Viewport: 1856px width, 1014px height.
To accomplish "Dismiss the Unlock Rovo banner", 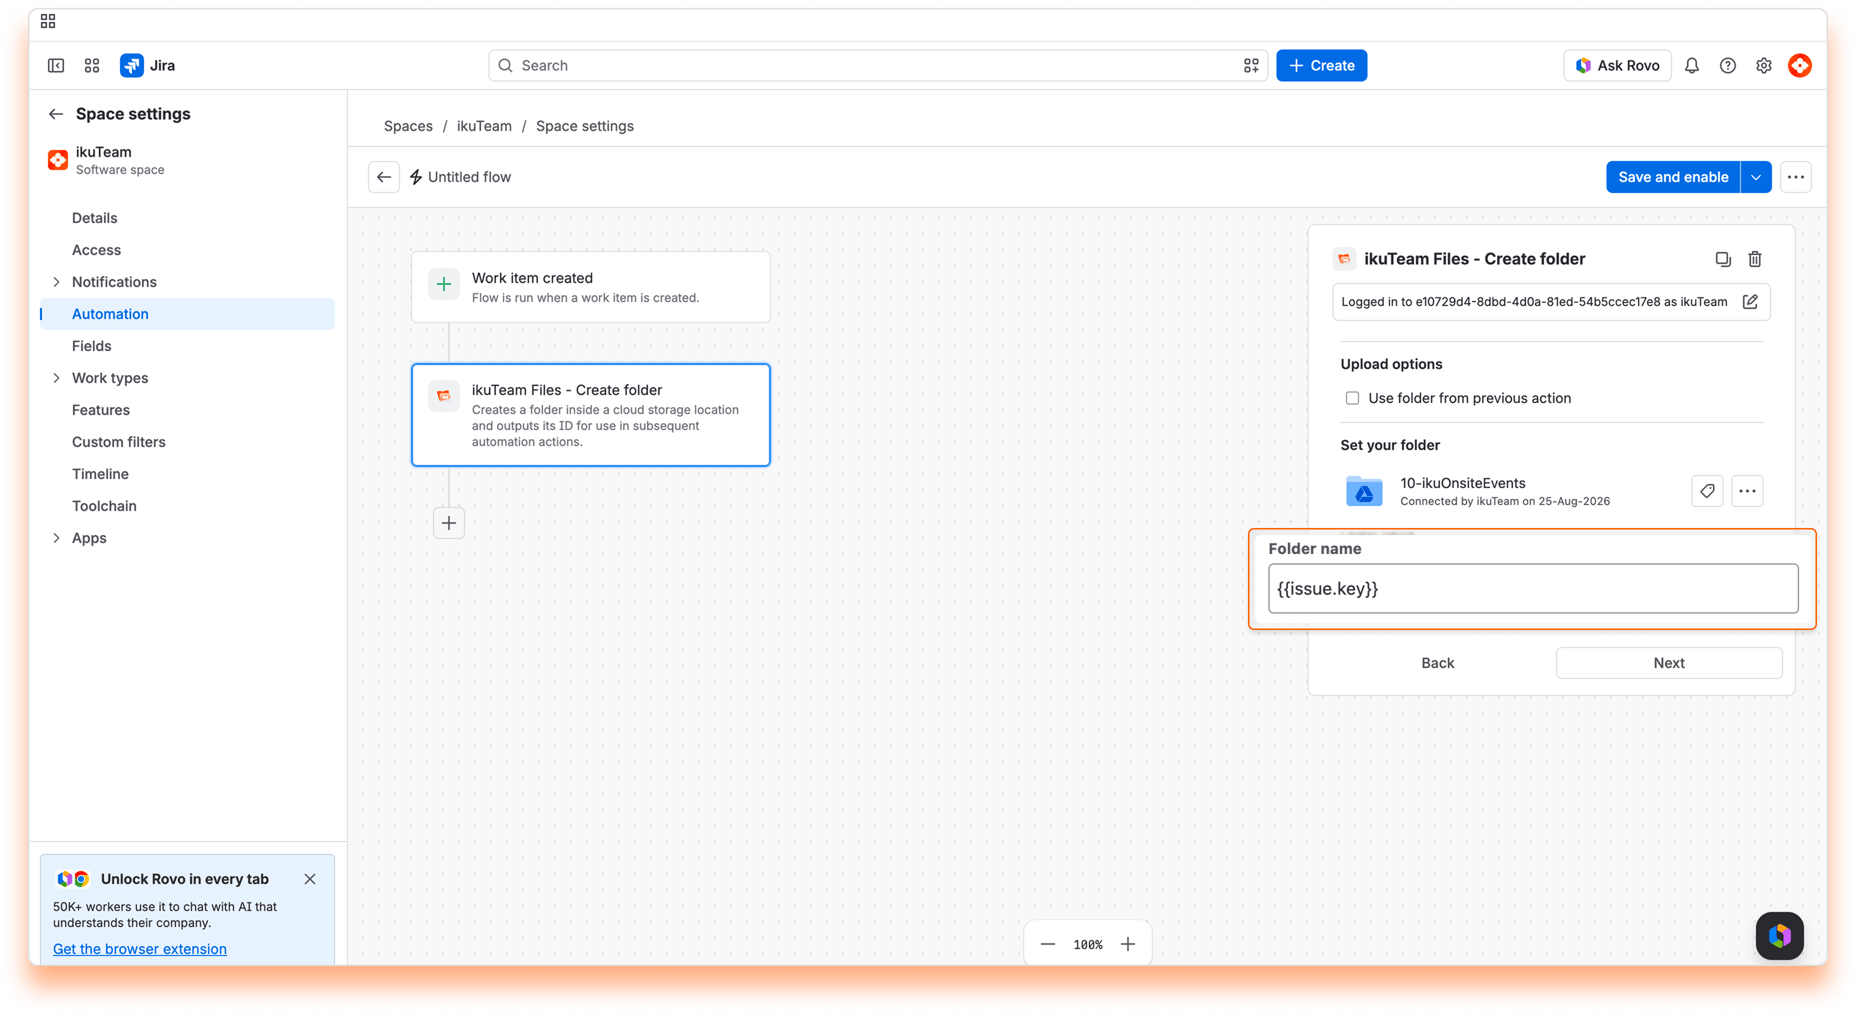I will click(x=310, y=879).
